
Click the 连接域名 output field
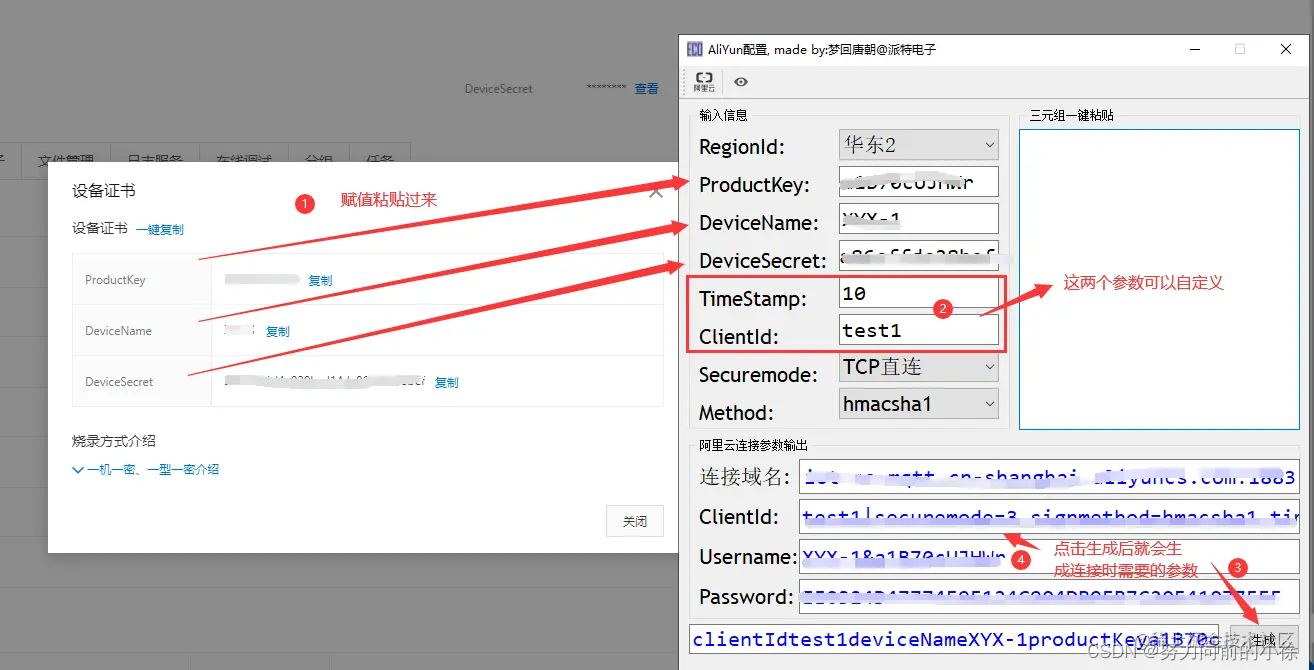coord(1048,477)
